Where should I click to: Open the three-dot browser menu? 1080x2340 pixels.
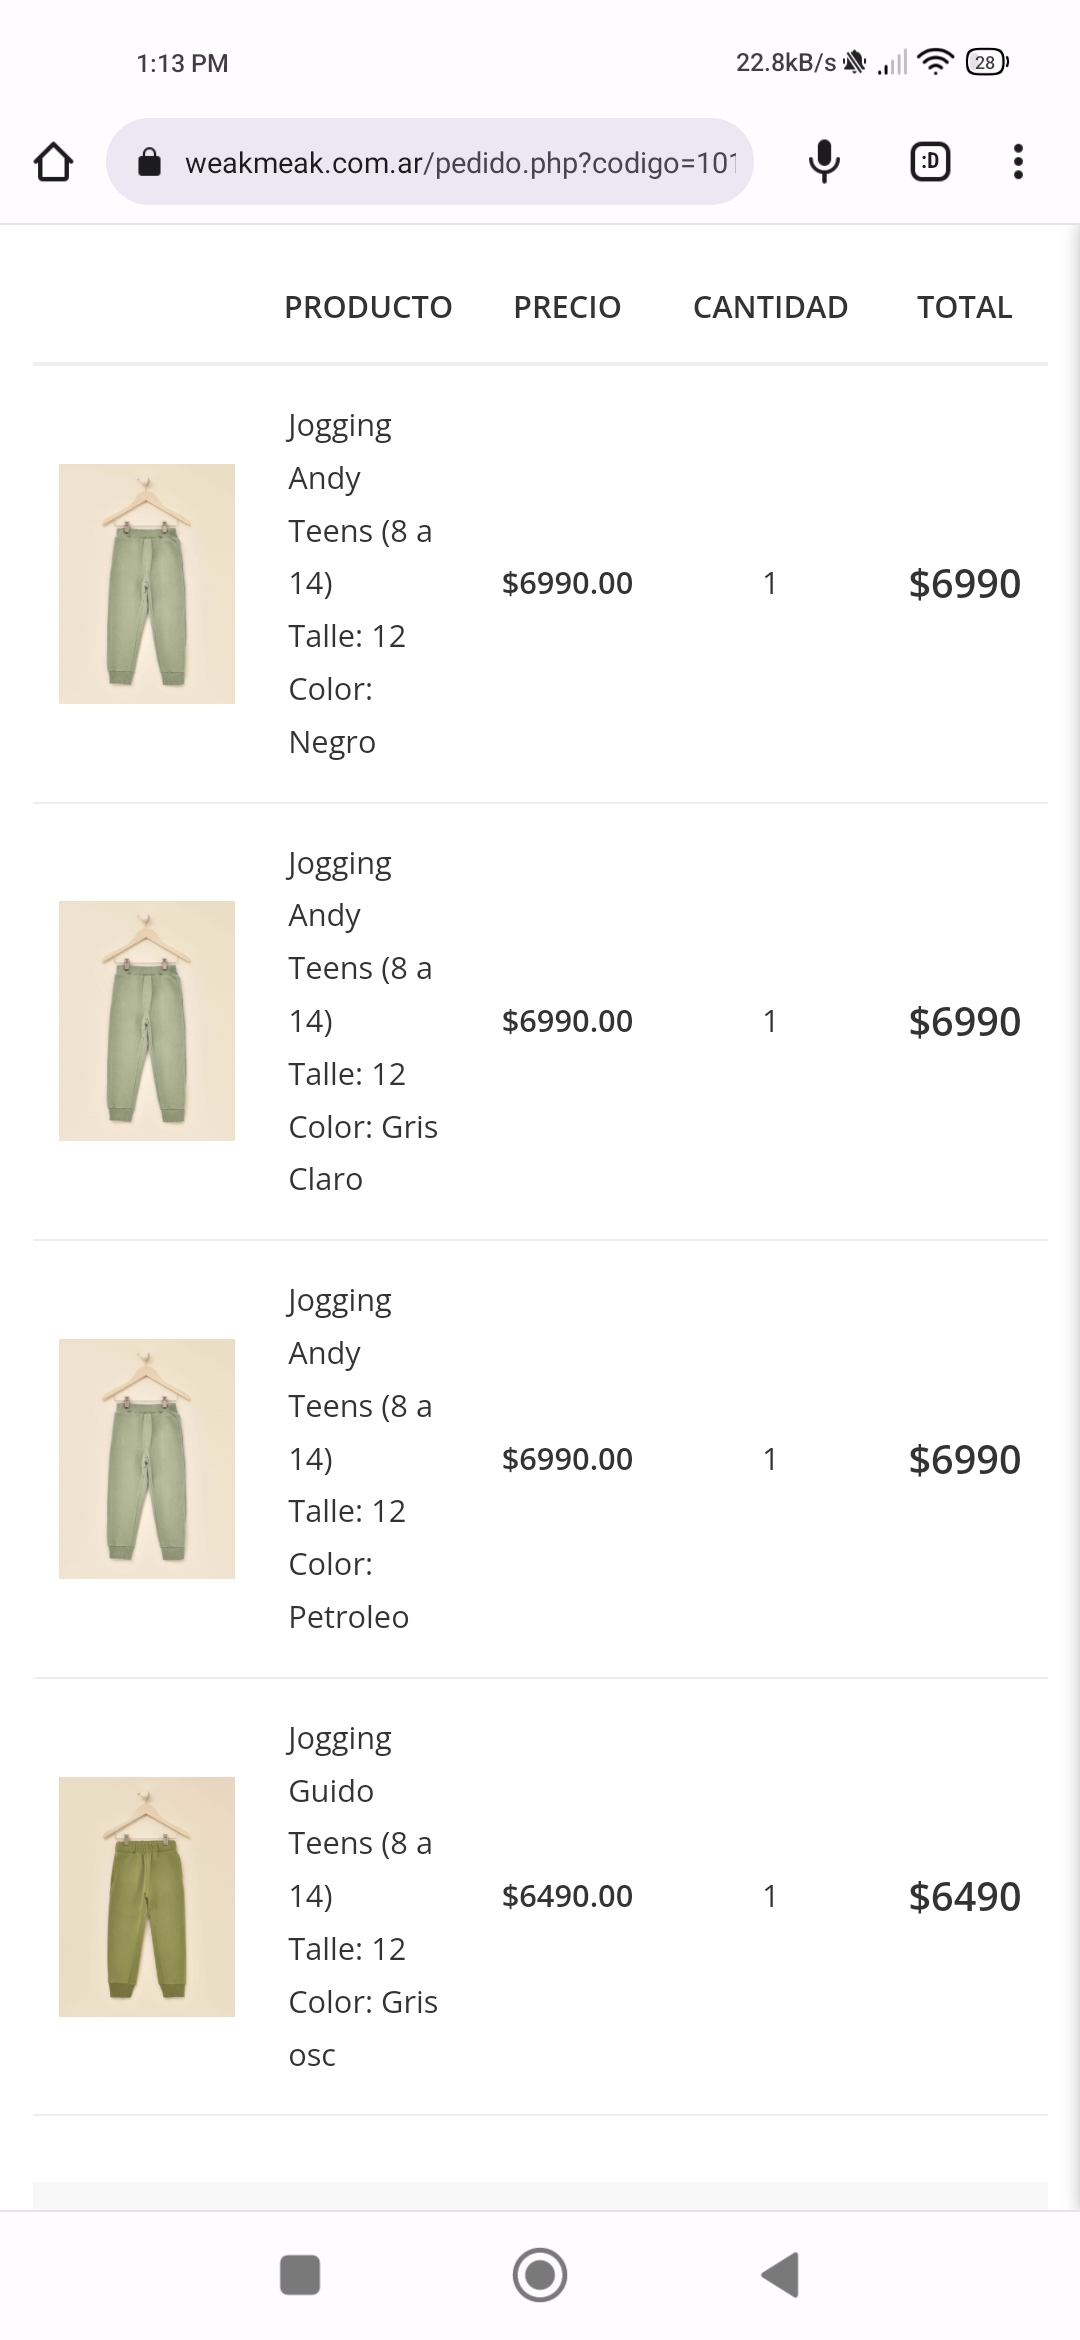[1018, 162]
